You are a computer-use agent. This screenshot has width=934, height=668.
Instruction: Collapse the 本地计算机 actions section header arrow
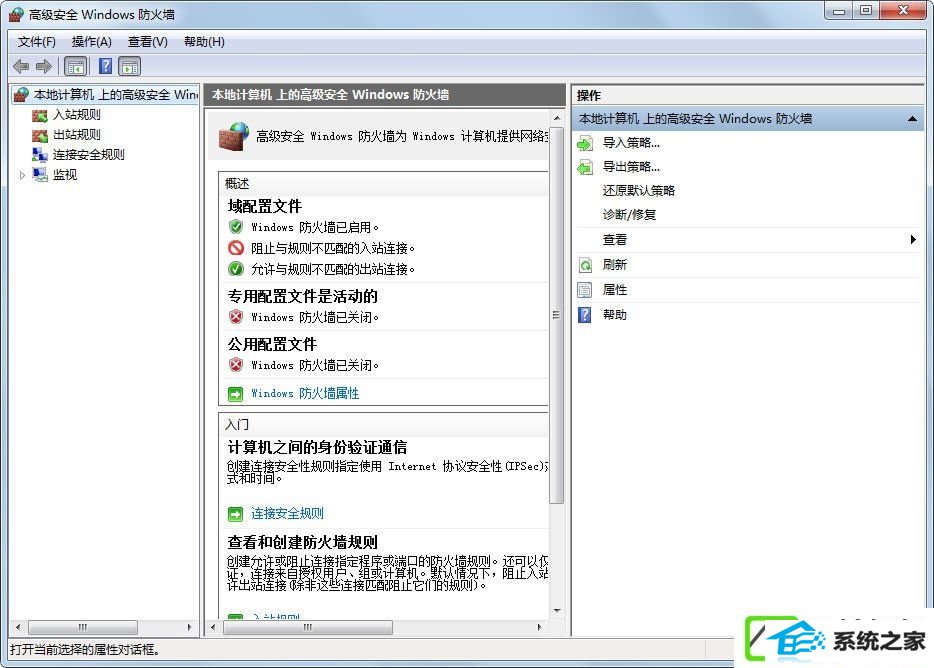click(912, 119)
